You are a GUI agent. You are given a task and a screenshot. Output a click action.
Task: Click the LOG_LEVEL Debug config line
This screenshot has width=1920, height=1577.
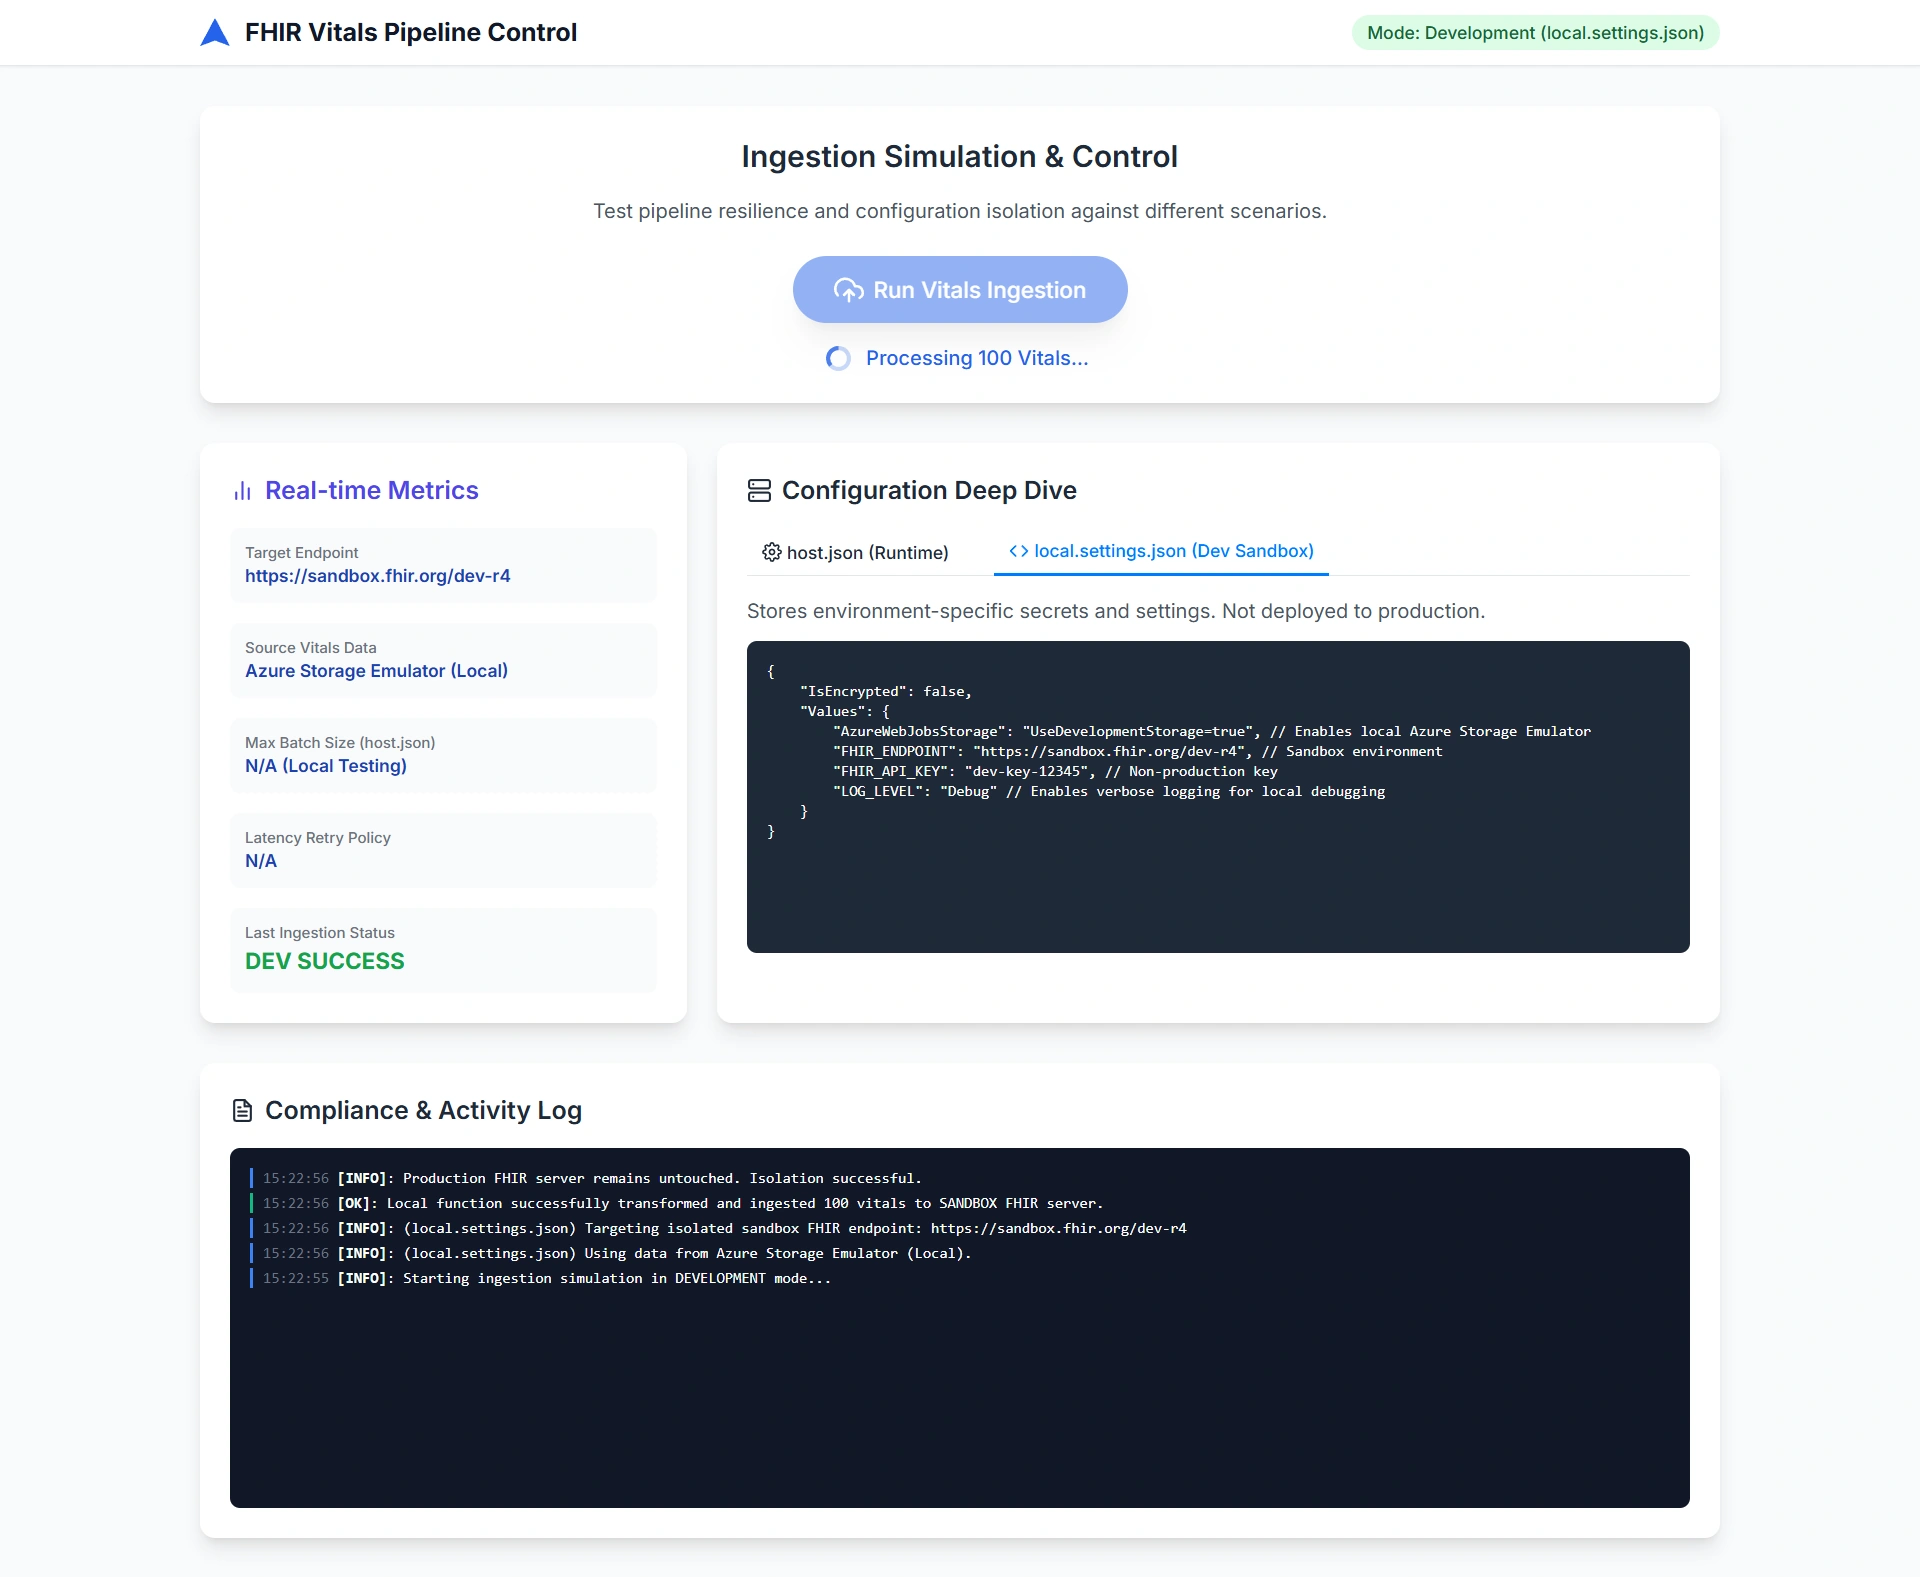(1109, 791)
